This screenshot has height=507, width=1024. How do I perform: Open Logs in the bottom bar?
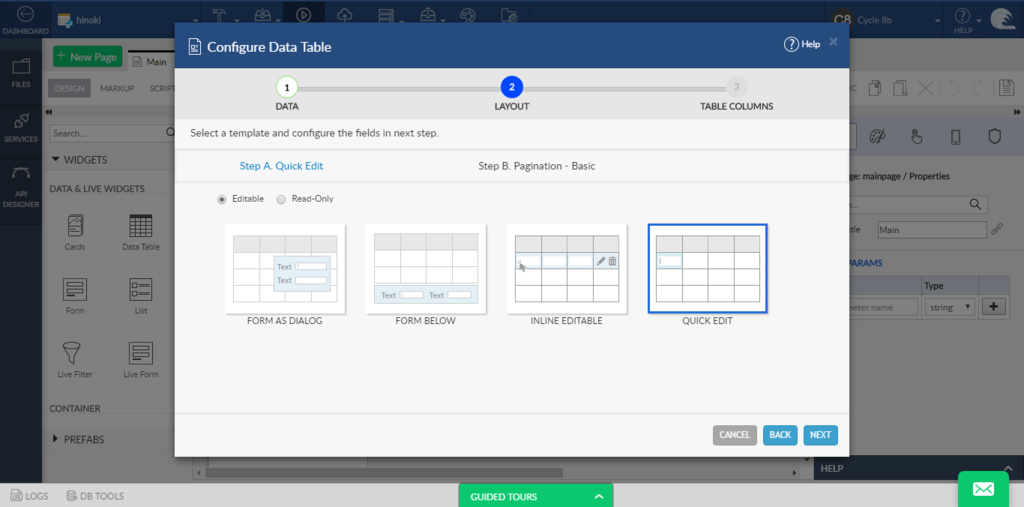[x=29, y=496]
